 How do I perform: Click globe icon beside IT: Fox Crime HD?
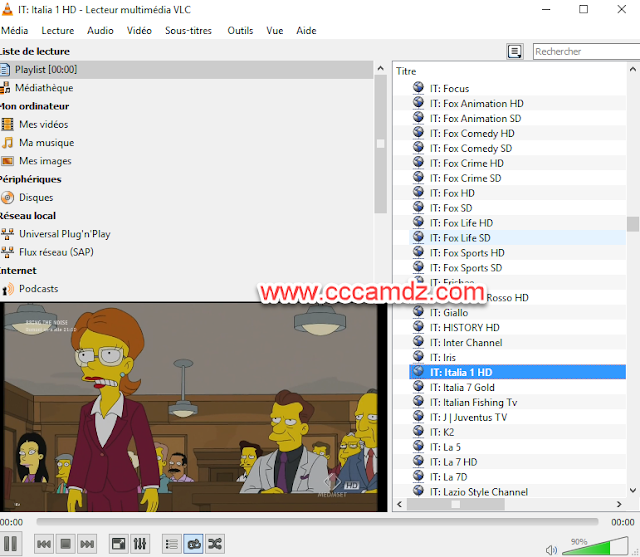[418, 162]
